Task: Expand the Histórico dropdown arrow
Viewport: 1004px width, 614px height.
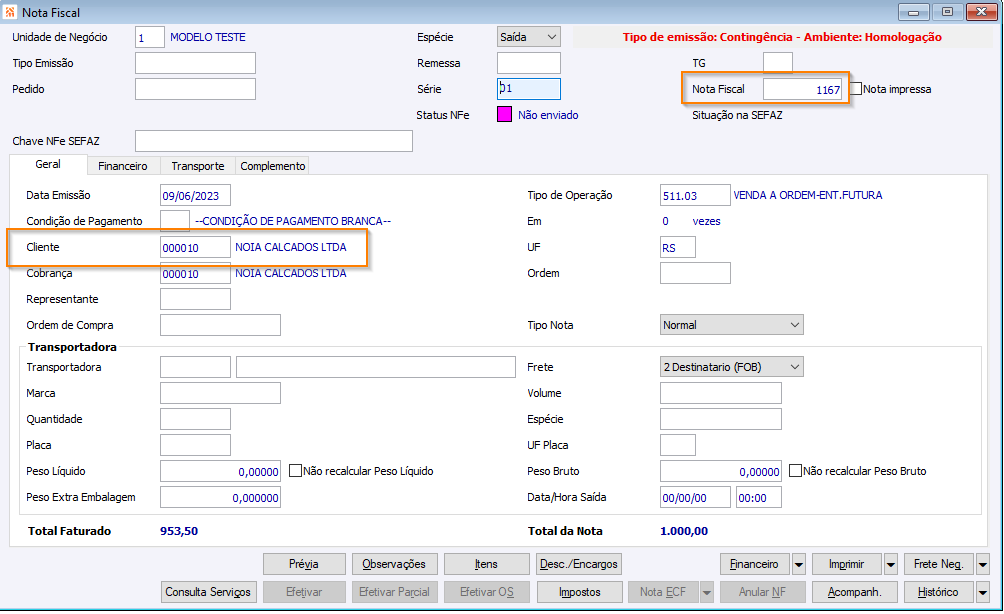Action: (983, 592)
